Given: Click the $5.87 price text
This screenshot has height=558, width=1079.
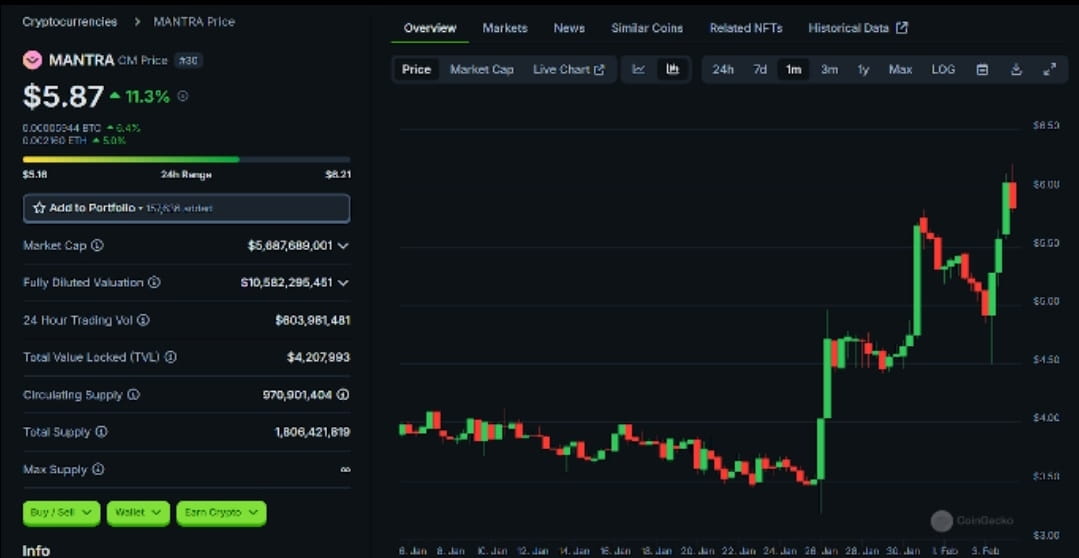Looking at the screenshot, I should pyautogui.click(x=63, y=97).
